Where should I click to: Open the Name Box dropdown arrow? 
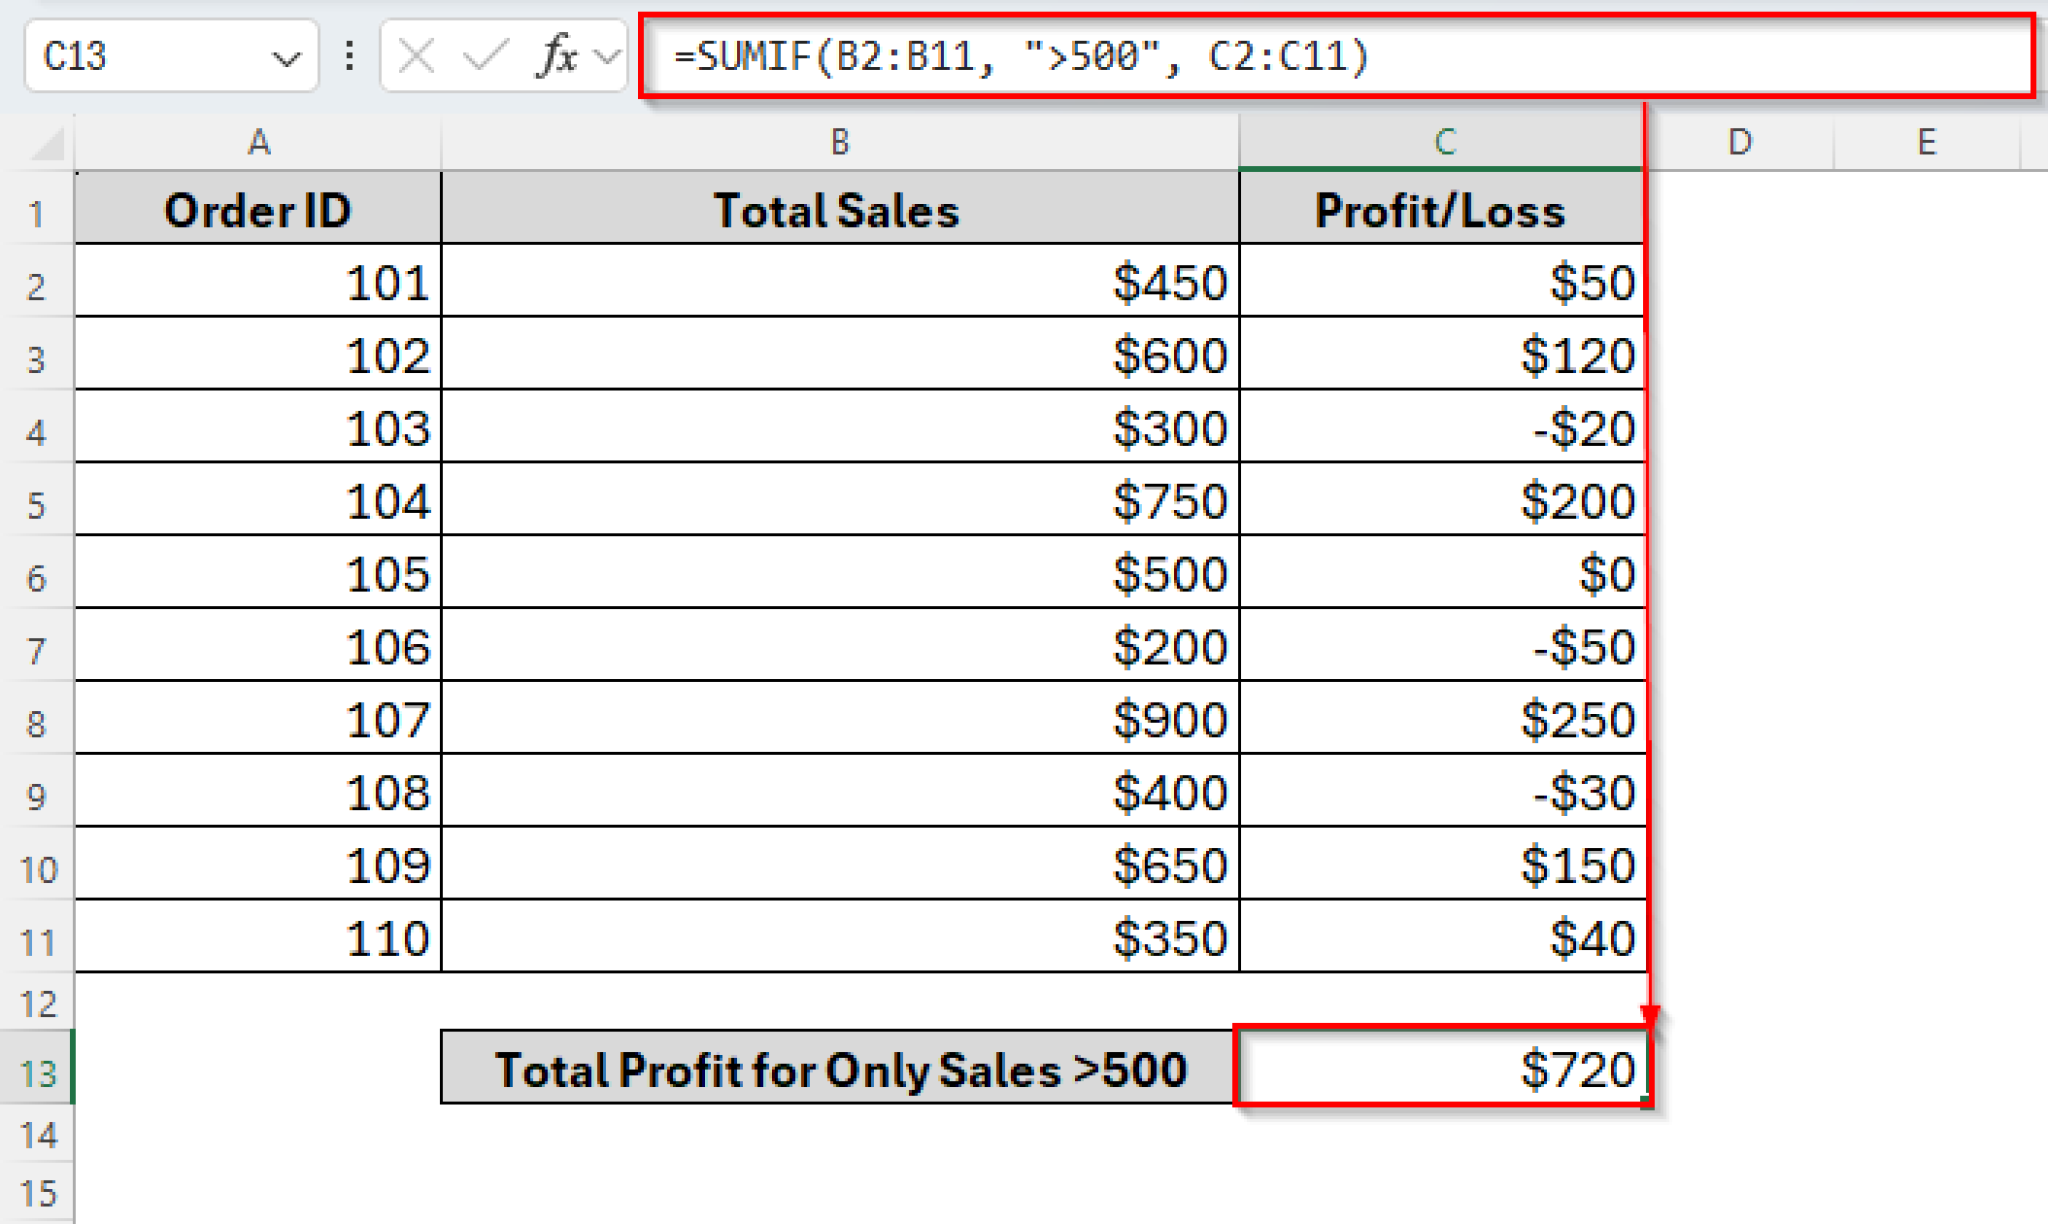click(x=287, y=57)
